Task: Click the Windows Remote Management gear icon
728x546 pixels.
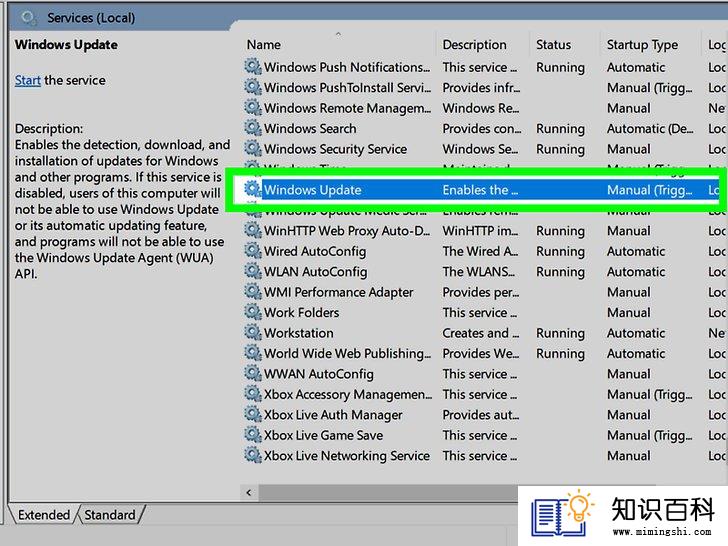Action: point(253,108)
